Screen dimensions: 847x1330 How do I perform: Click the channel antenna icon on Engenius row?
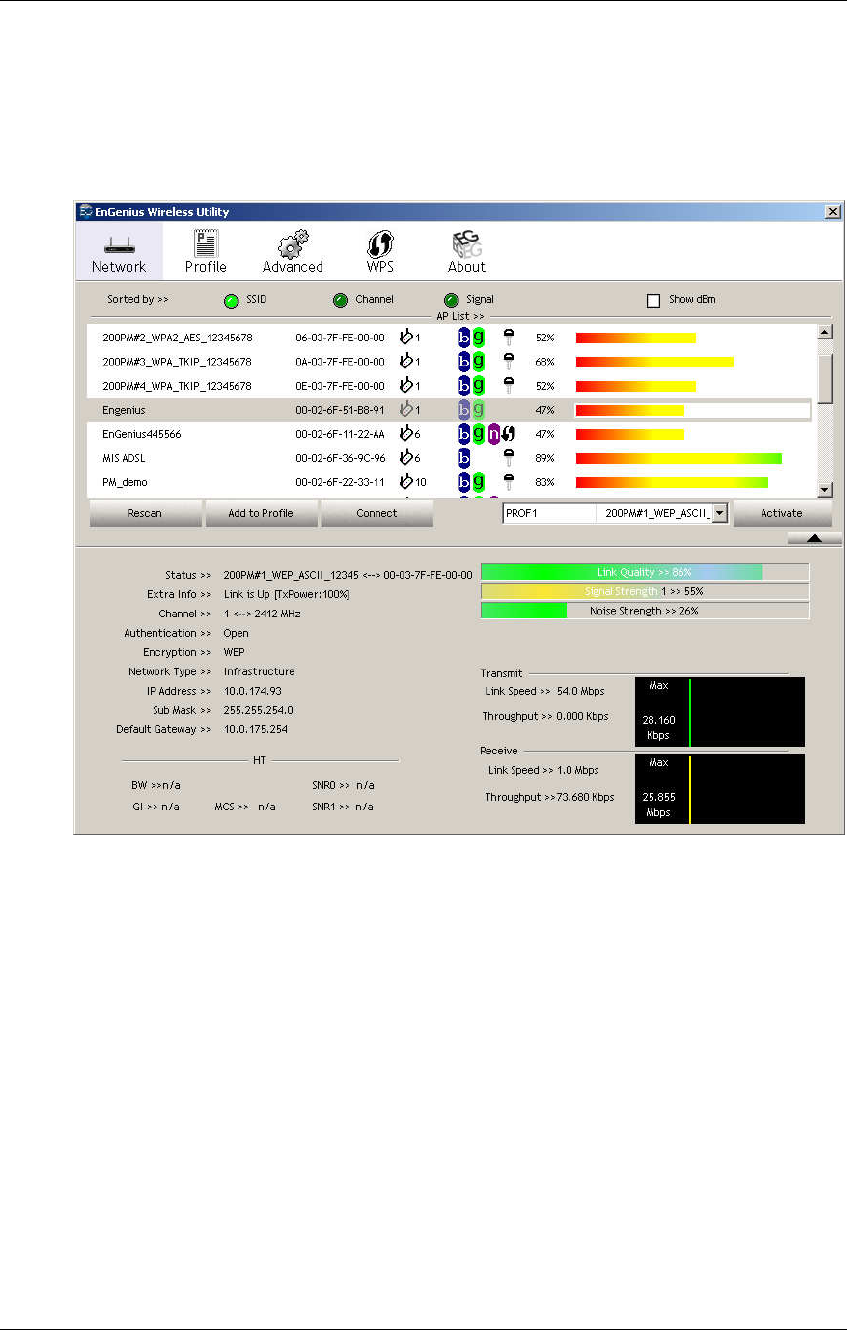[406, 410]
